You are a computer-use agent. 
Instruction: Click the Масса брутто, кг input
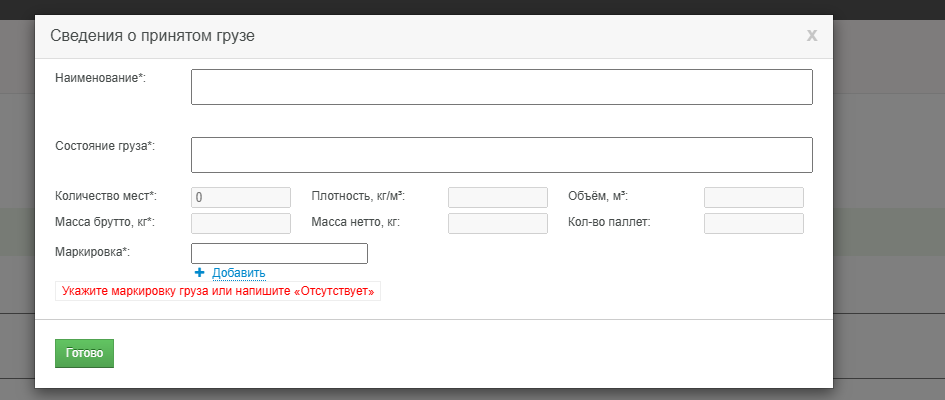click(x=240, y=223)
